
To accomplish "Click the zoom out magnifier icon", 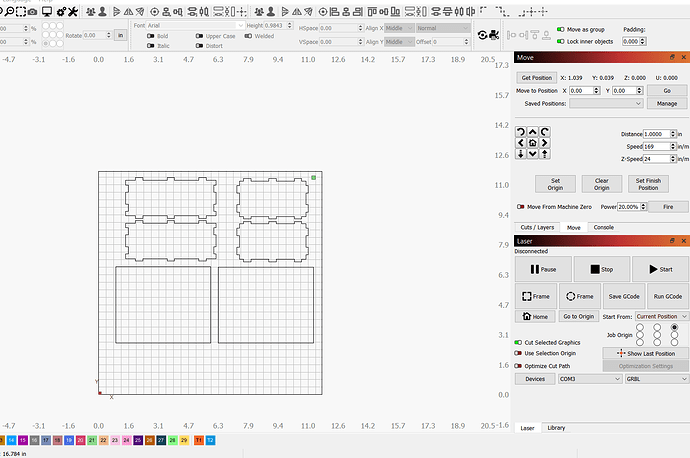I will 9,11.
